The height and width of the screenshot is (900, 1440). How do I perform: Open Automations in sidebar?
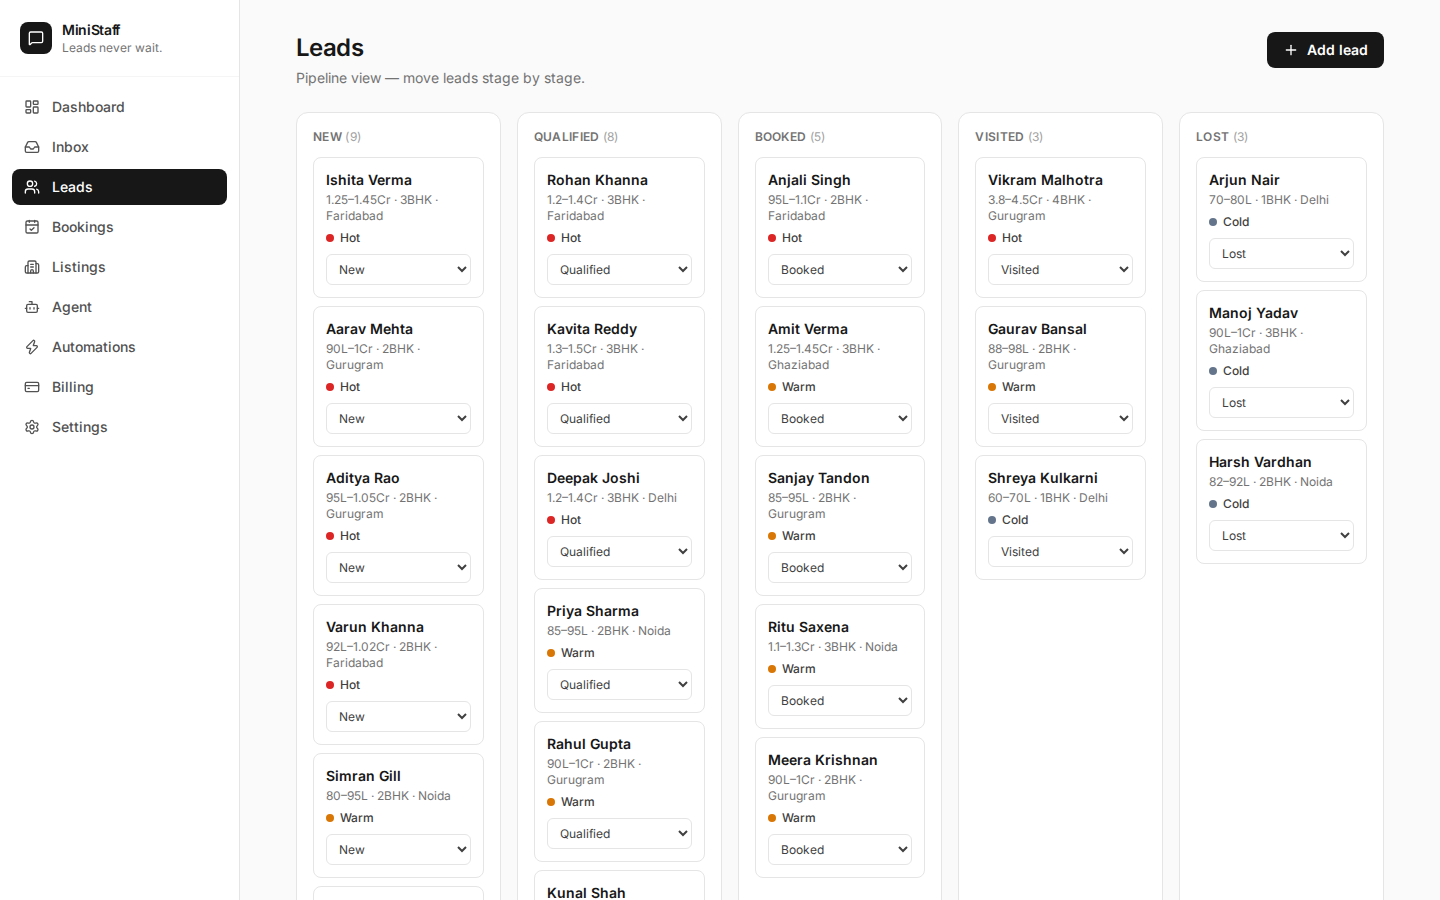pyautogui.click(x=119, y=347)
